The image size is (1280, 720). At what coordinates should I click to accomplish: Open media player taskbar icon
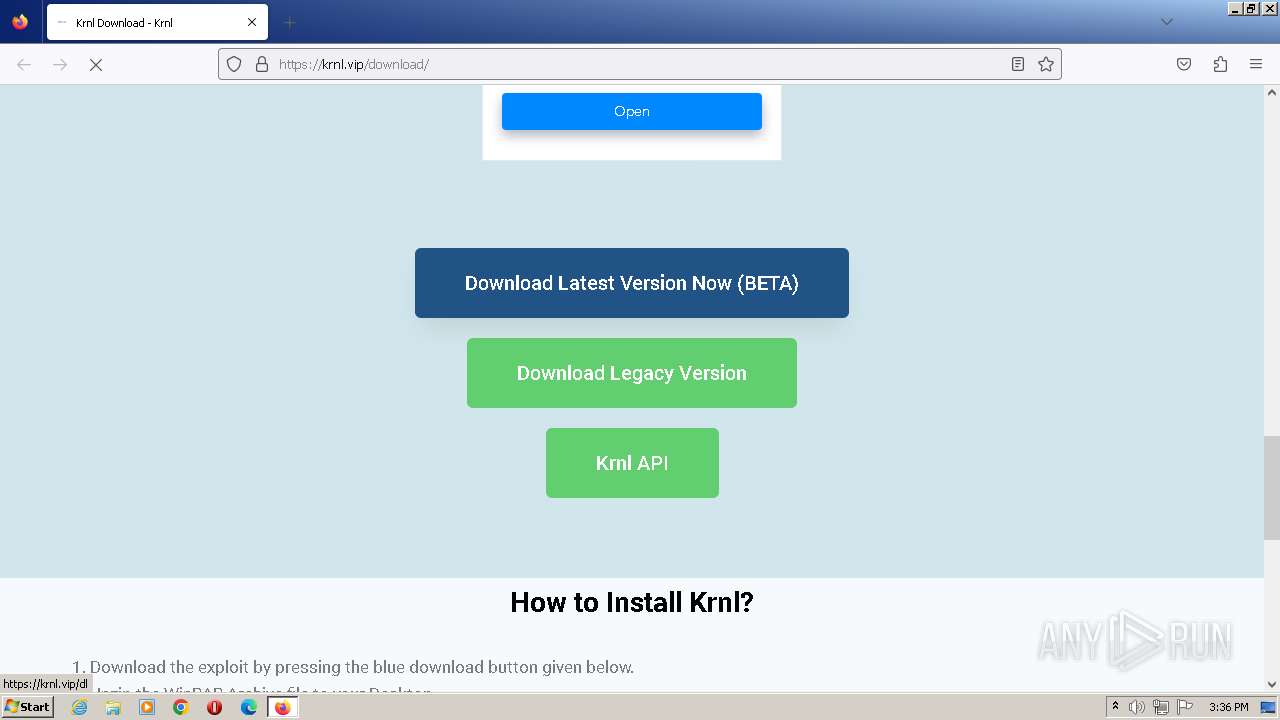(x=147, y=707)
